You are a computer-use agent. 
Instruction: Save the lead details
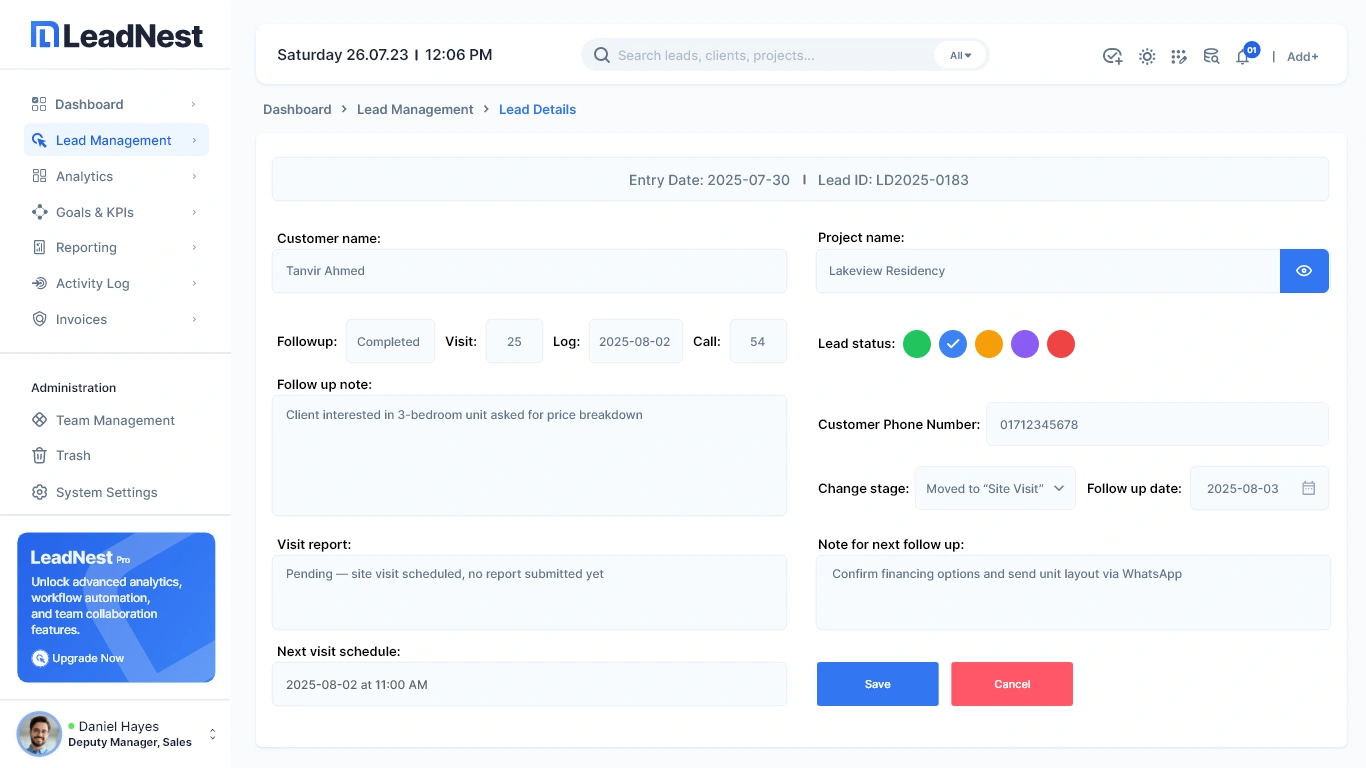click(x=878, y=684)
